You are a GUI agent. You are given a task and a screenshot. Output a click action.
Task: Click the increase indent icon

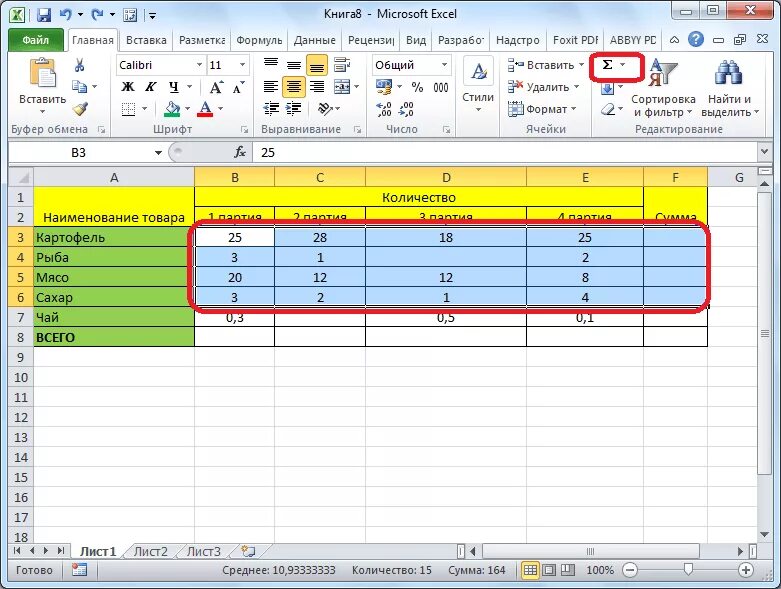point(294,109)
